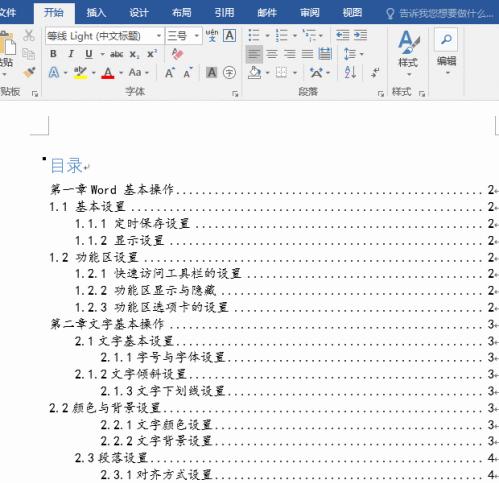This screenshot has width=499, height=483.
Task: Switch to the 引用 ribbon tab
Action: pyautogui.click(x=224, y=13)
